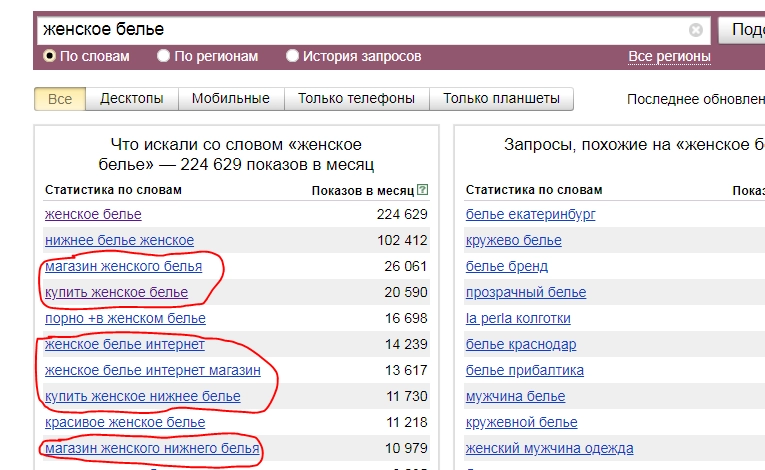The image size is (765, 470).
Task: Switch to the Мобильные tab
Action: click(x=231, y=99)
